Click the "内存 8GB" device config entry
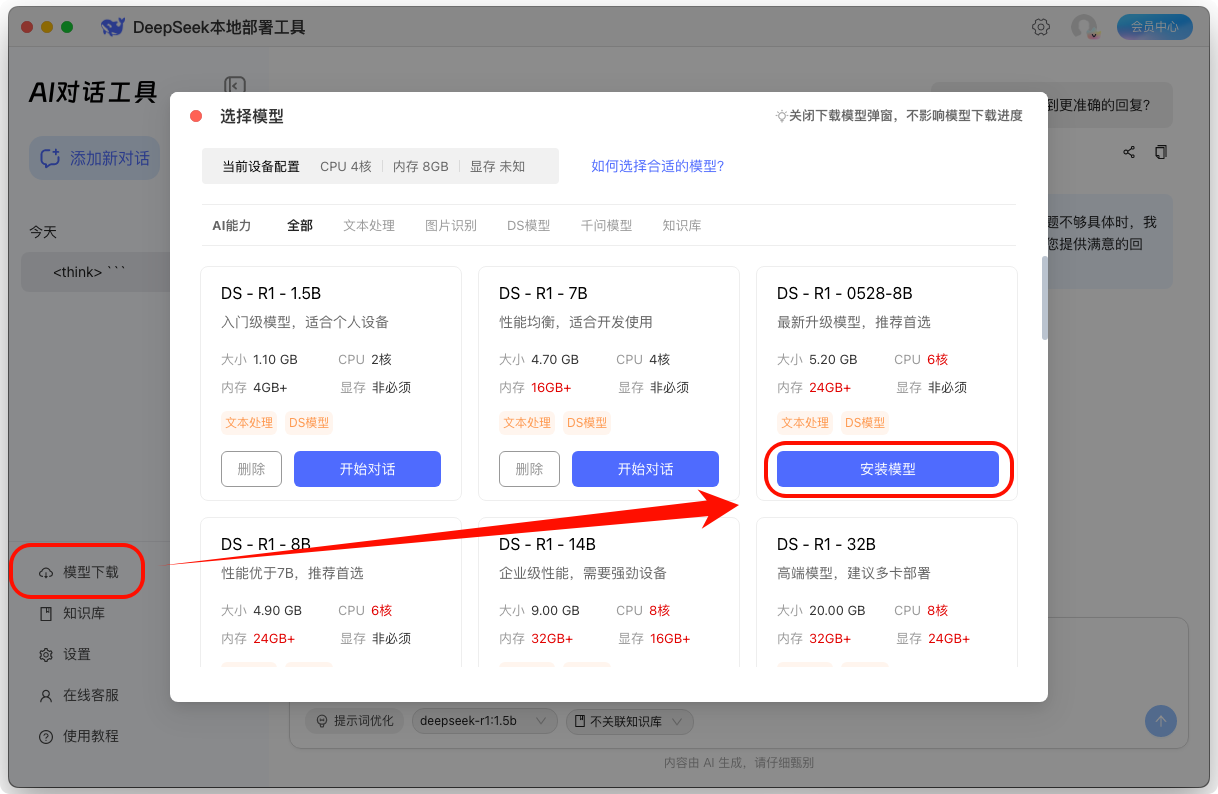This screenshot has height=794, width=1218. point(421,166)
